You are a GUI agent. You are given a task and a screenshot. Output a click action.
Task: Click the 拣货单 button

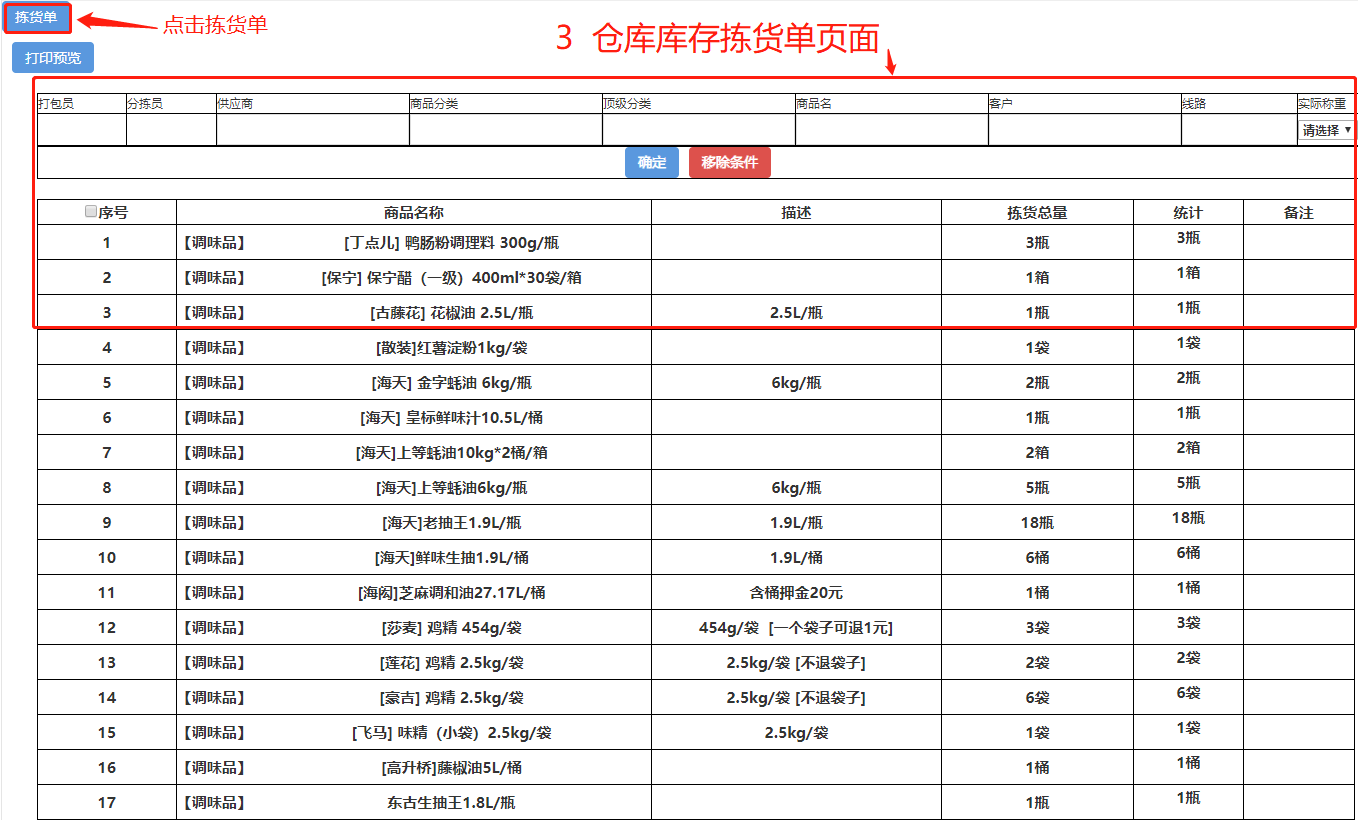coord(36,17)
